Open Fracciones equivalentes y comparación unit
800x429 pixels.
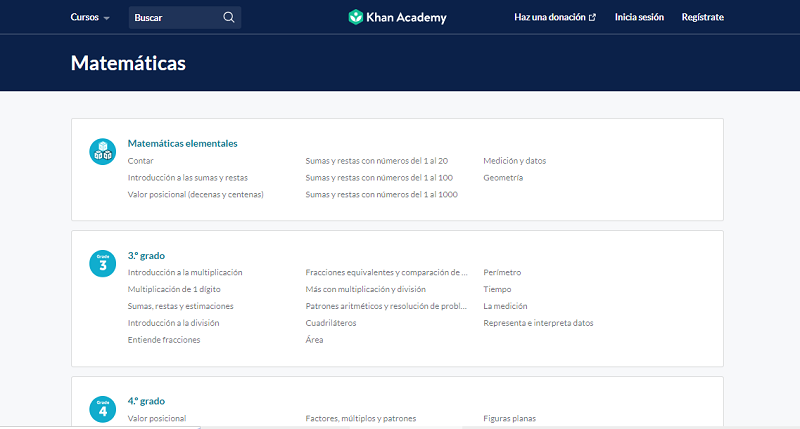pos(386,272)
